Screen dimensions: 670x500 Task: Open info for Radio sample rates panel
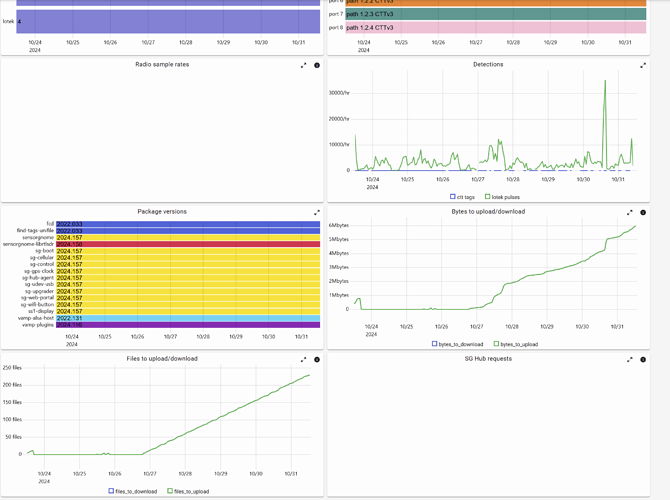click(x=317, y=65)
